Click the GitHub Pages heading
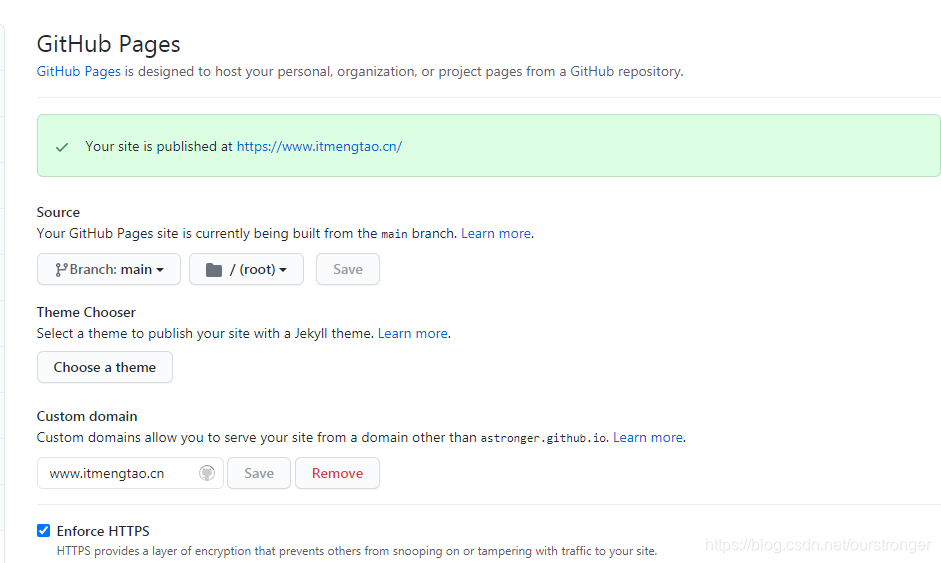This screenshot has width=941, height=563. (x=109, y=44)
